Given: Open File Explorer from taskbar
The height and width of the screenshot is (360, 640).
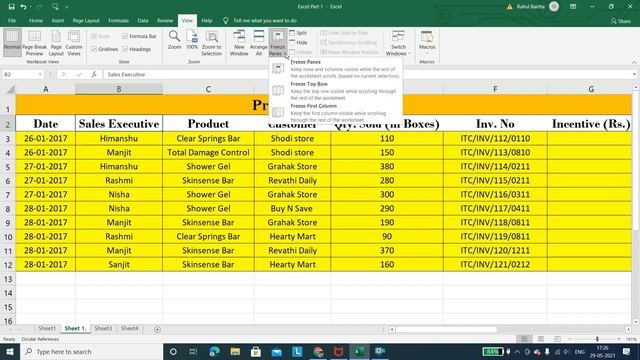Looking at the screenshot, I should click(235, 351).
